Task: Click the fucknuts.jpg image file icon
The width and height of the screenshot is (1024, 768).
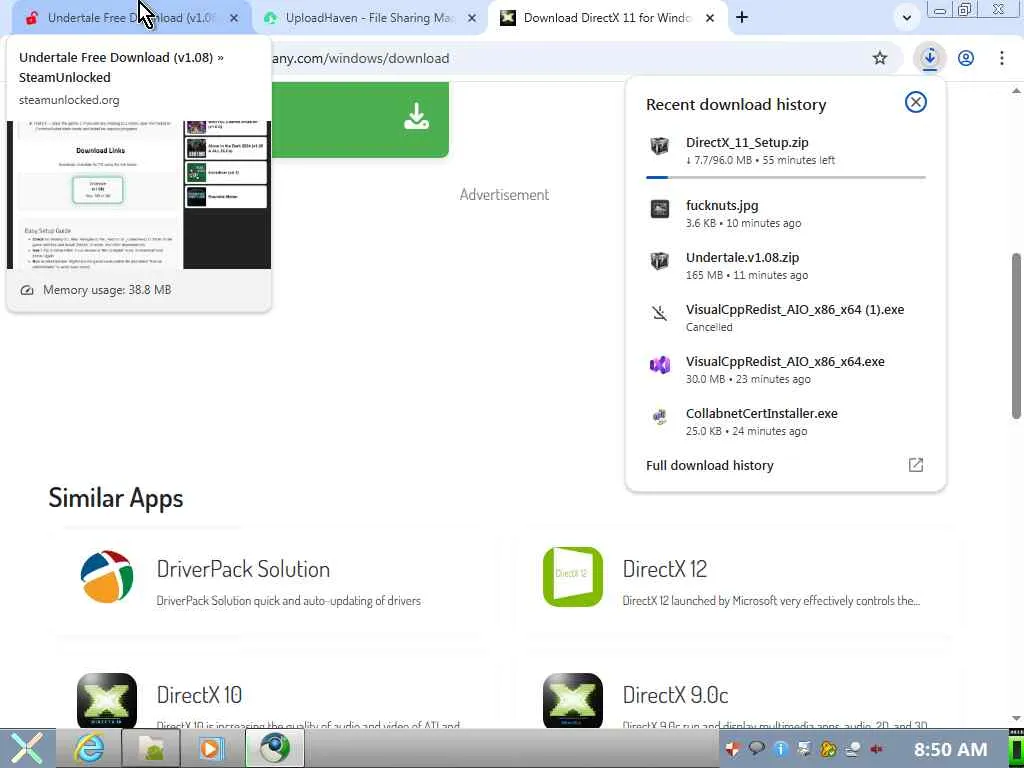Action: pyautogui.click(x=660, y=209)
